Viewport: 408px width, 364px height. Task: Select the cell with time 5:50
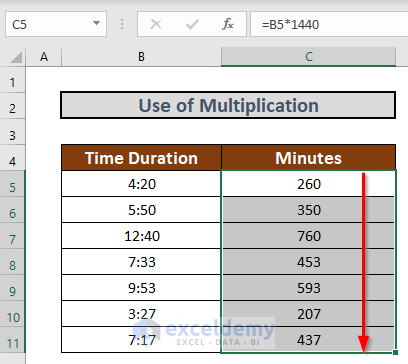click(x=141, y=210)
